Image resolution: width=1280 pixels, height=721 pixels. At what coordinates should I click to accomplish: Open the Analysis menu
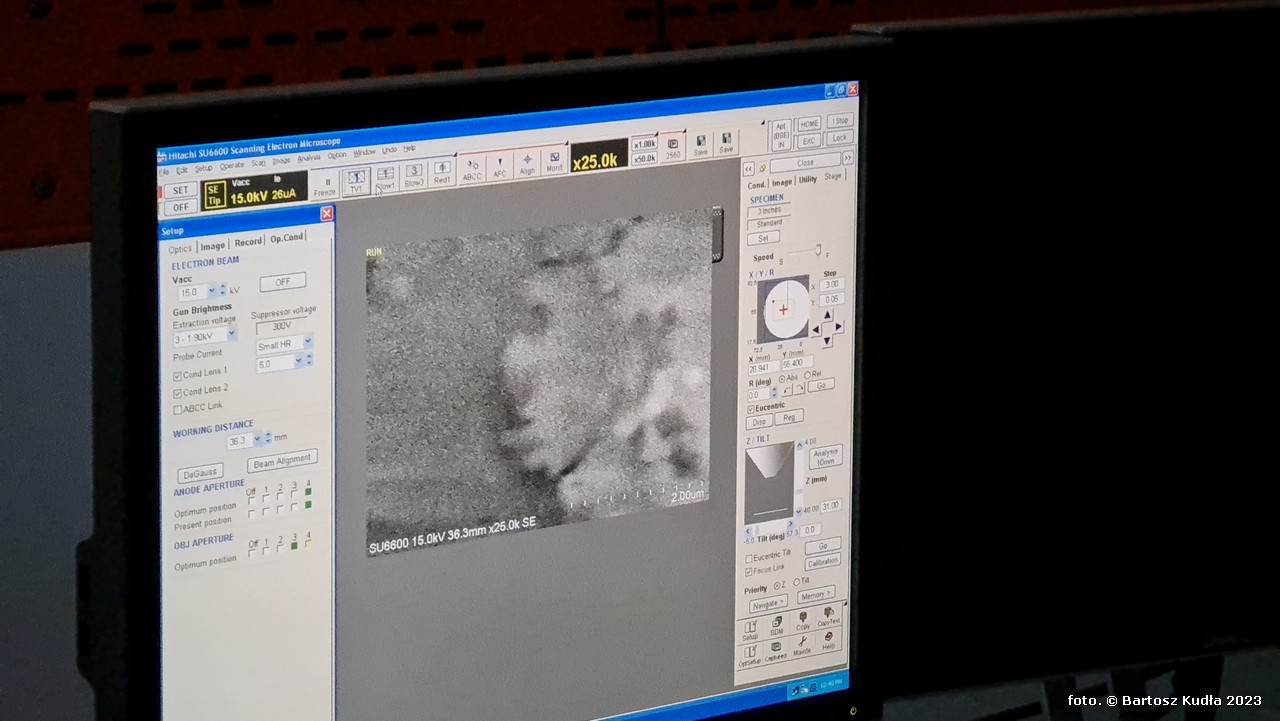point(309,157)
